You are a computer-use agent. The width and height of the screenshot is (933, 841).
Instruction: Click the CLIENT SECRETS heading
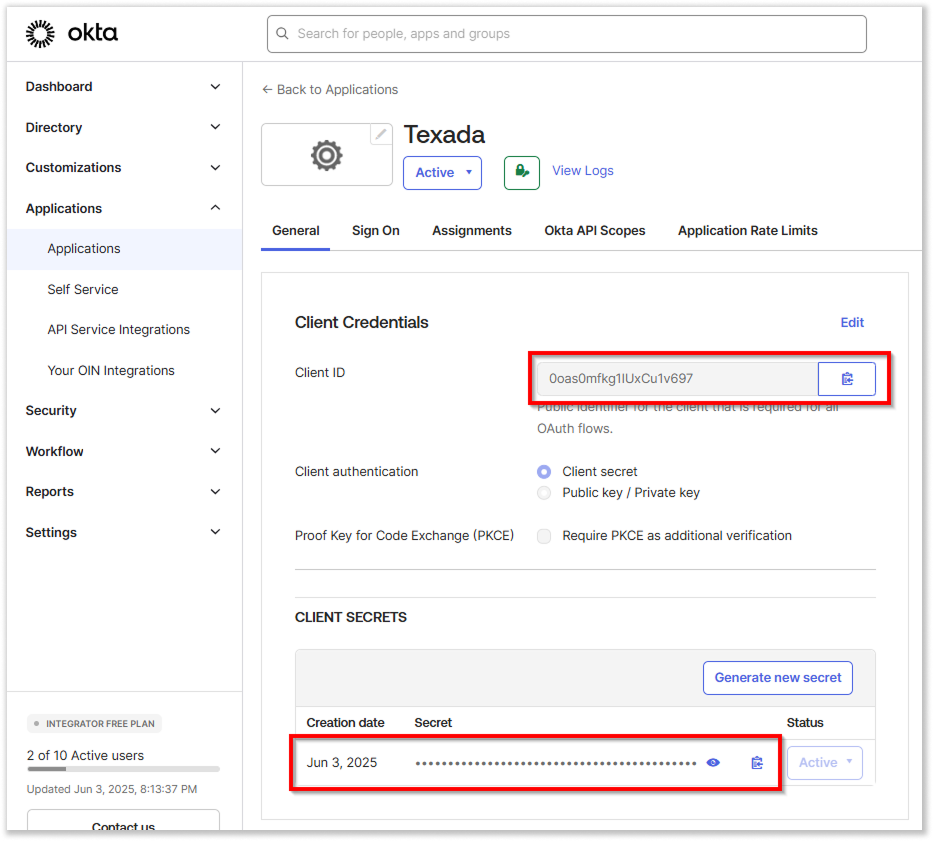tap(350, 617)
